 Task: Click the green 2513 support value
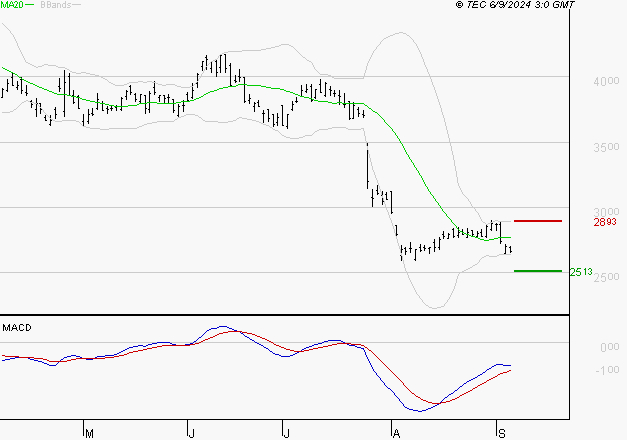(581, 272)
